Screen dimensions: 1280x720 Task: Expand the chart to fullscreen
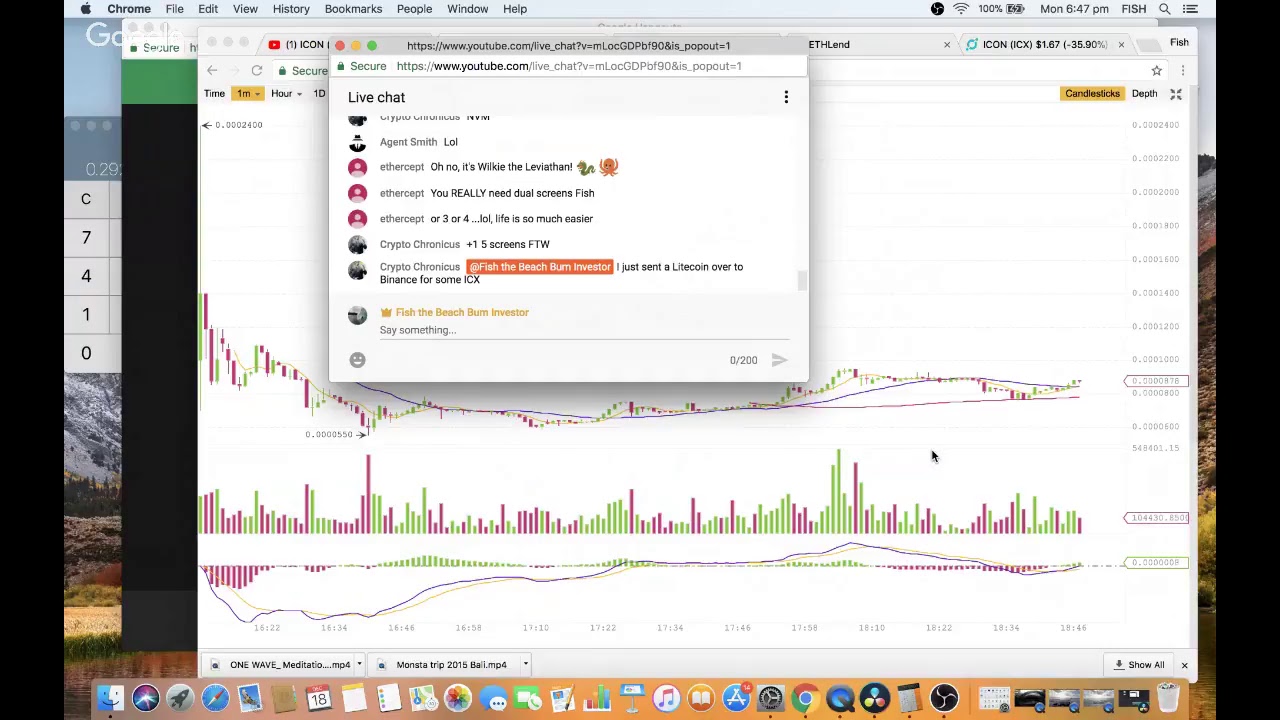1176,94
